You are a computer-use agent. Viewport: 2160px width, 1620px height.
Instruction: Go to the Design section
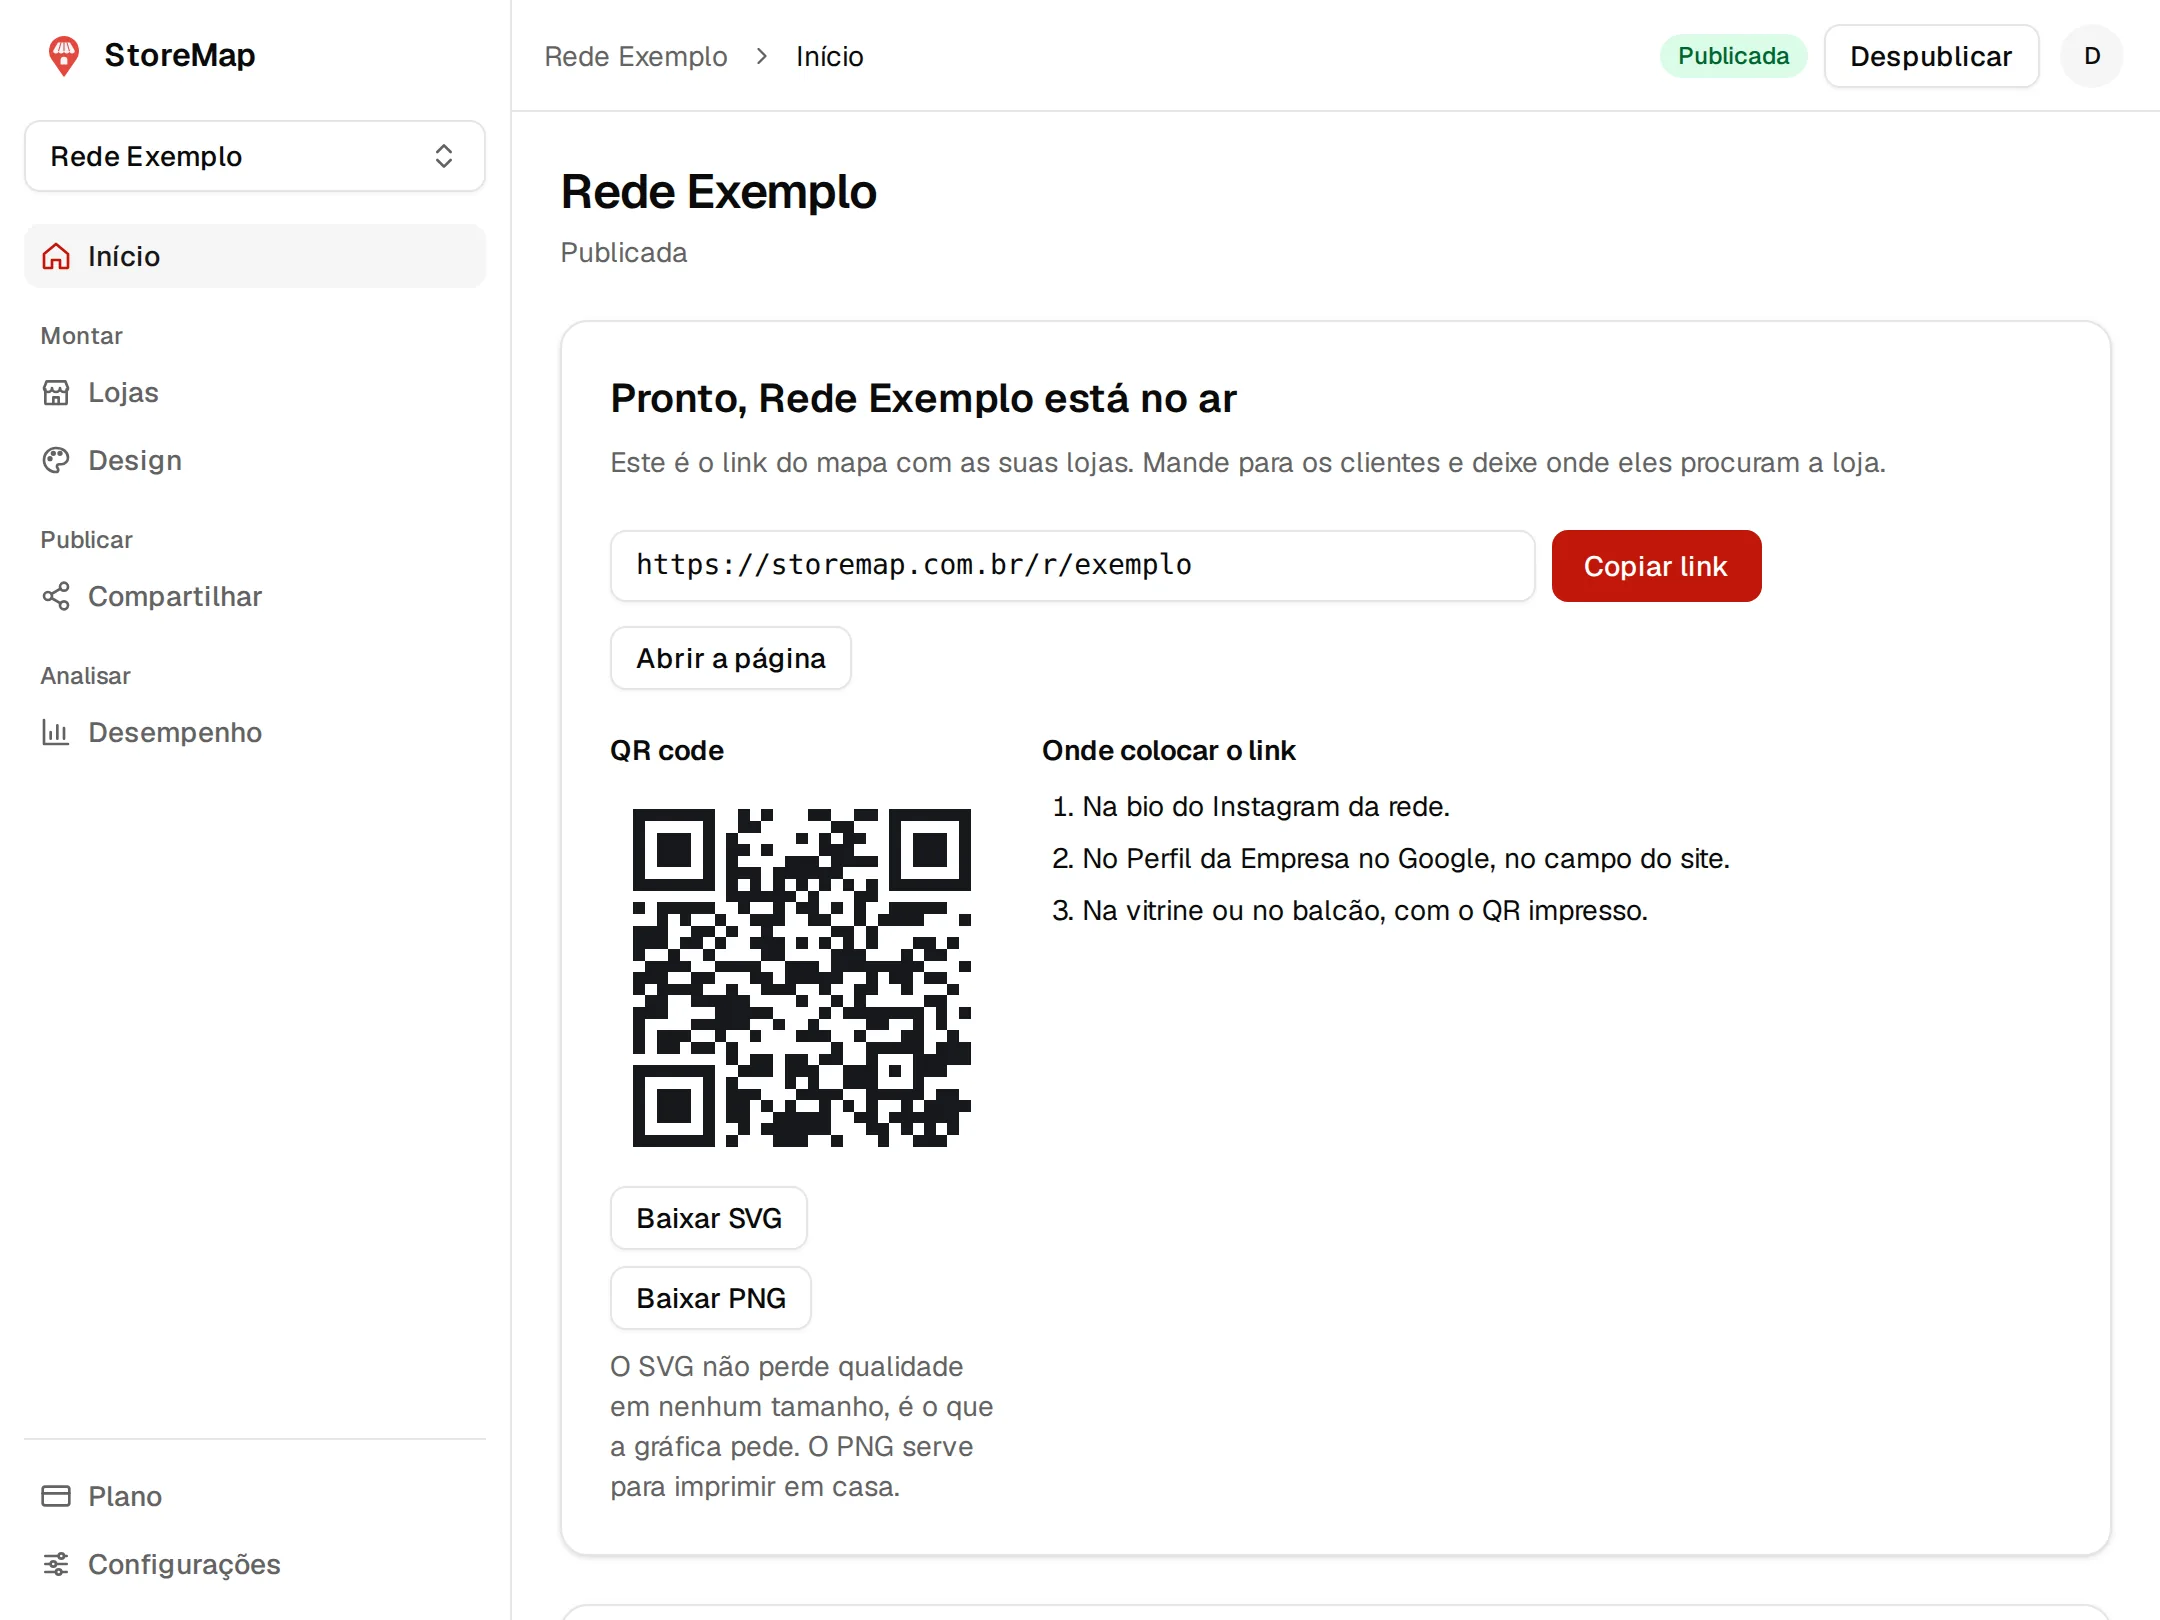pos(255,461)
